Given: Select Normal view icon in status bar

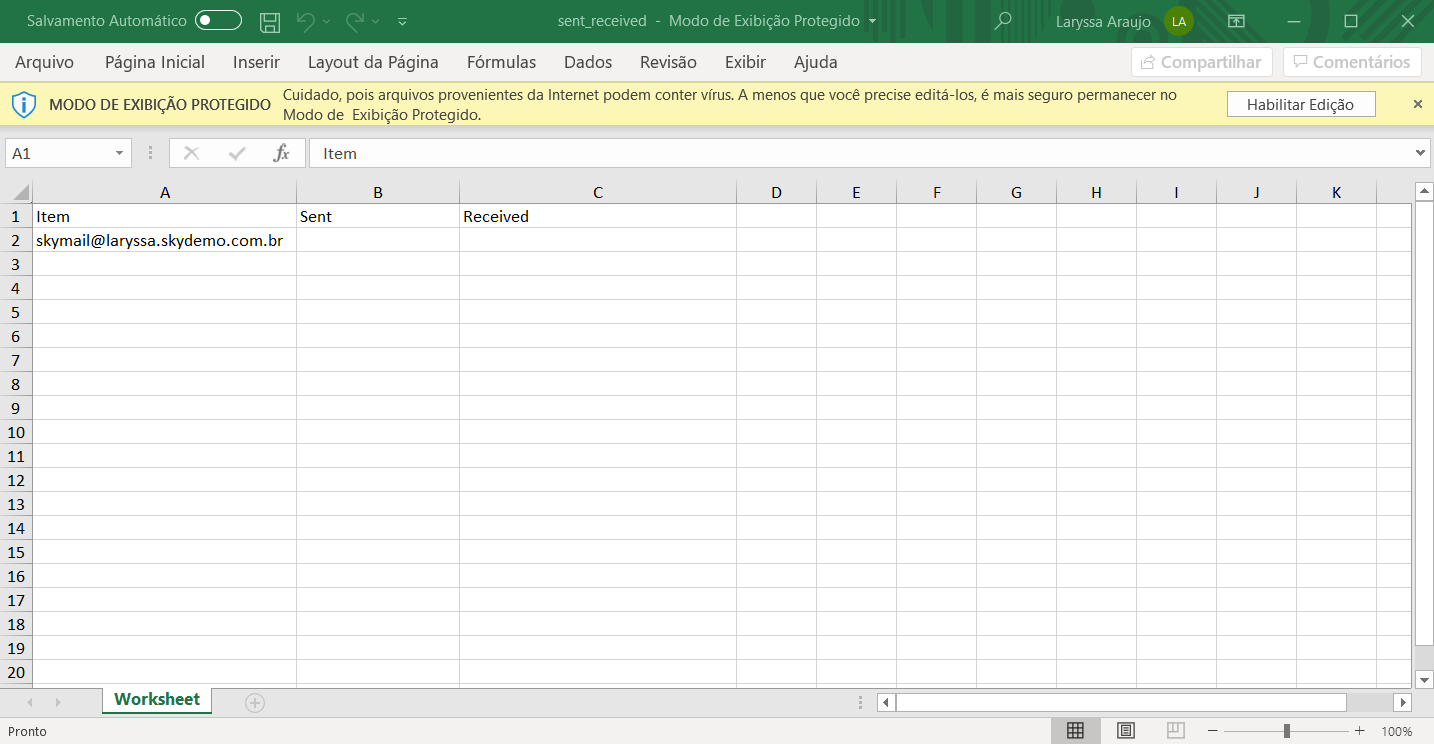Looking at the screenshot, I should click(1075, 731).
